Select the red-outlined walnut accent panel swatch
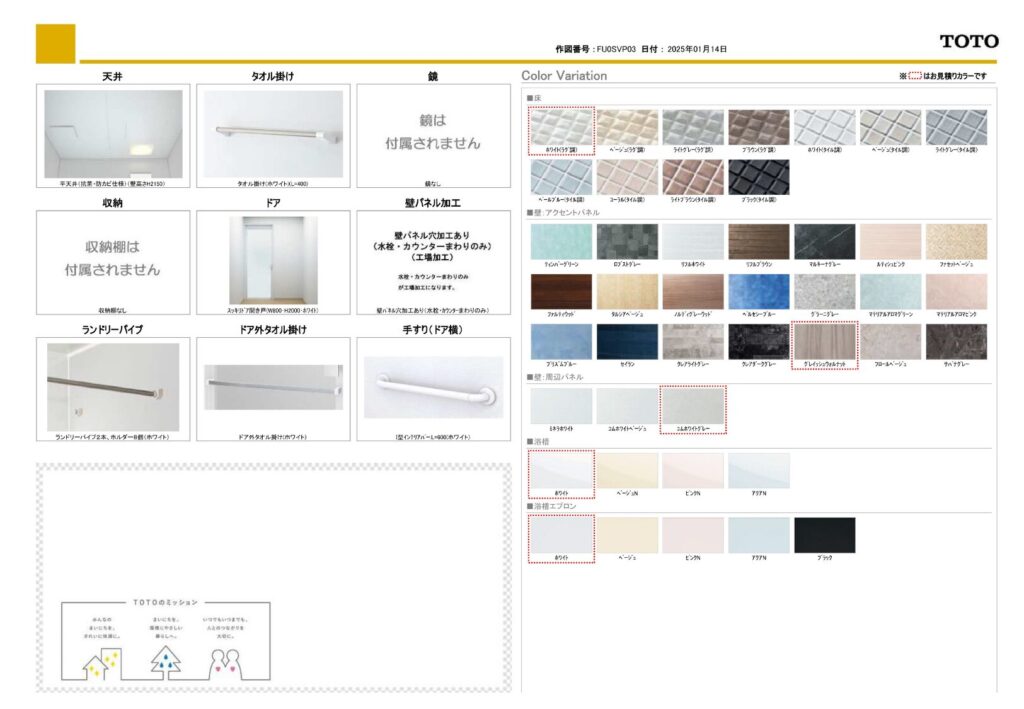This screenshot has height=709, width=1024. click(824, 342)
